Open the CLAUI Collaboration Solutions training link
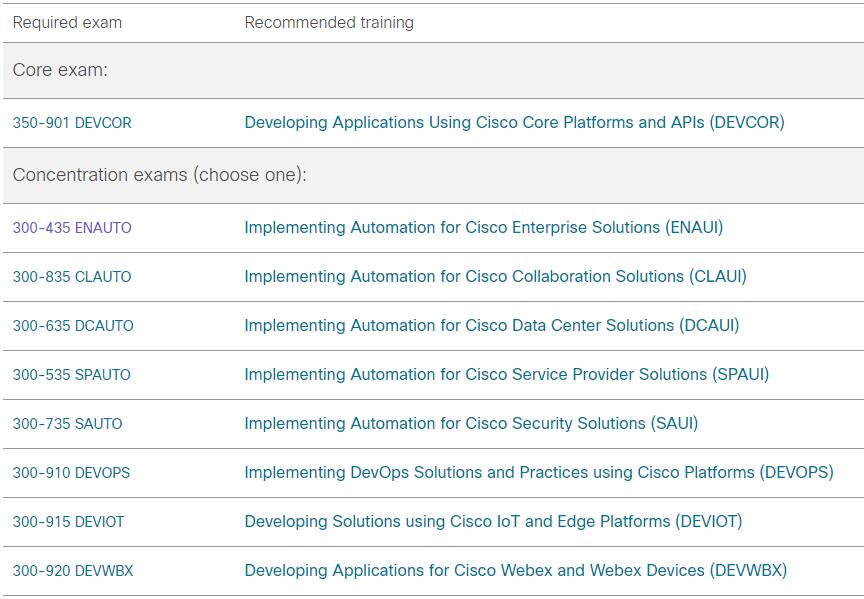 (495, 277)
